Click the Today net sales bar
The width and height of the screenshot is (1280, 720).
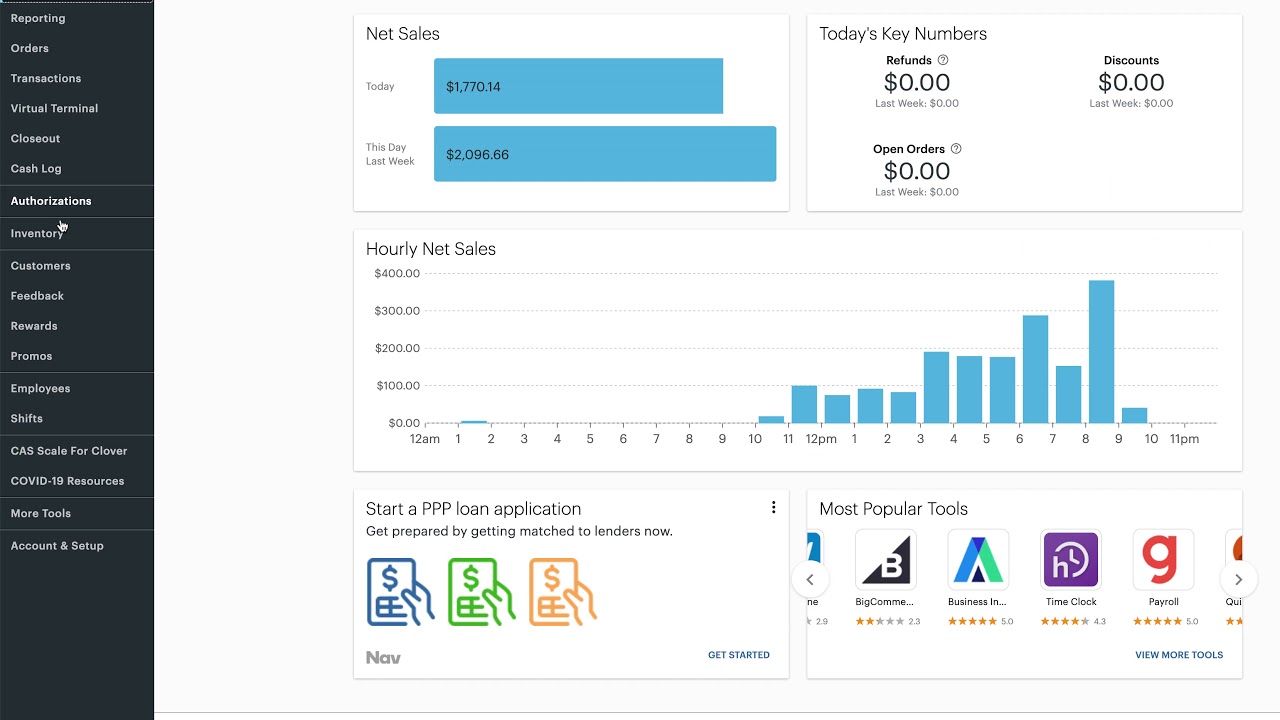[578, 86]
